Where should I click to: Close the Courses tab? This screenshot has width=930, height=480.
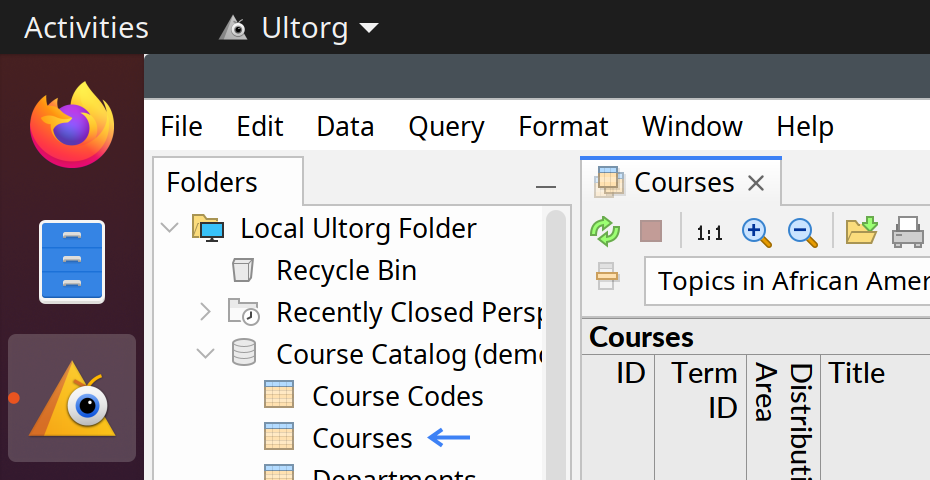click(756, 183)
